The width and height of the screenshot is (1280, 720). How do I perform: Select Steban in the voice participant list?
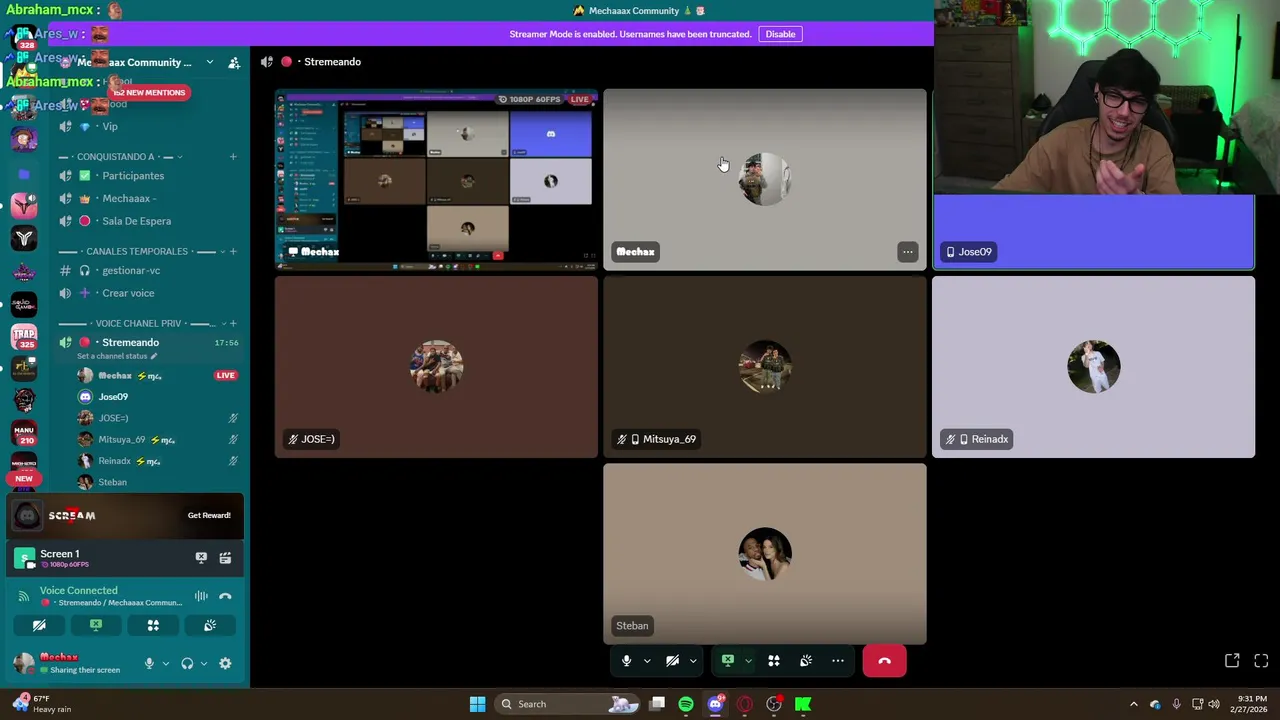click(x=158, y=482)
